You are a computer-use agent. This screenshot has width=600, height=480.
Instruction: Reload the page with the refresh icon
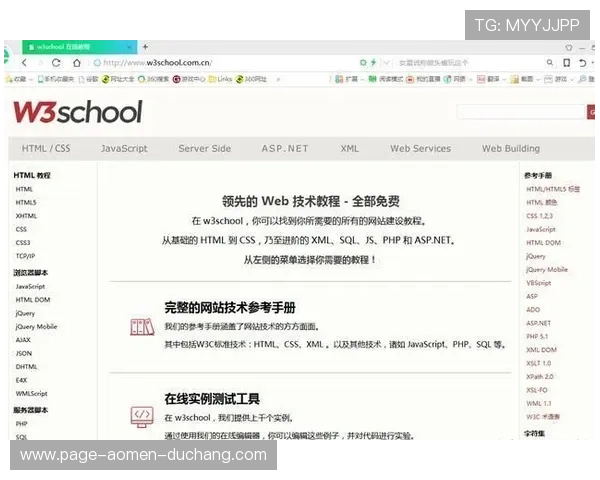pyautogui.click(x=56, y=63)
